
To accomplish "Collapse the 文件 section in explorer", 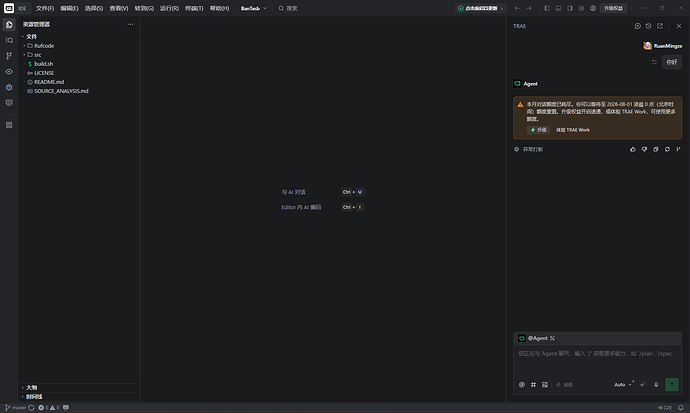I will 29,37.
